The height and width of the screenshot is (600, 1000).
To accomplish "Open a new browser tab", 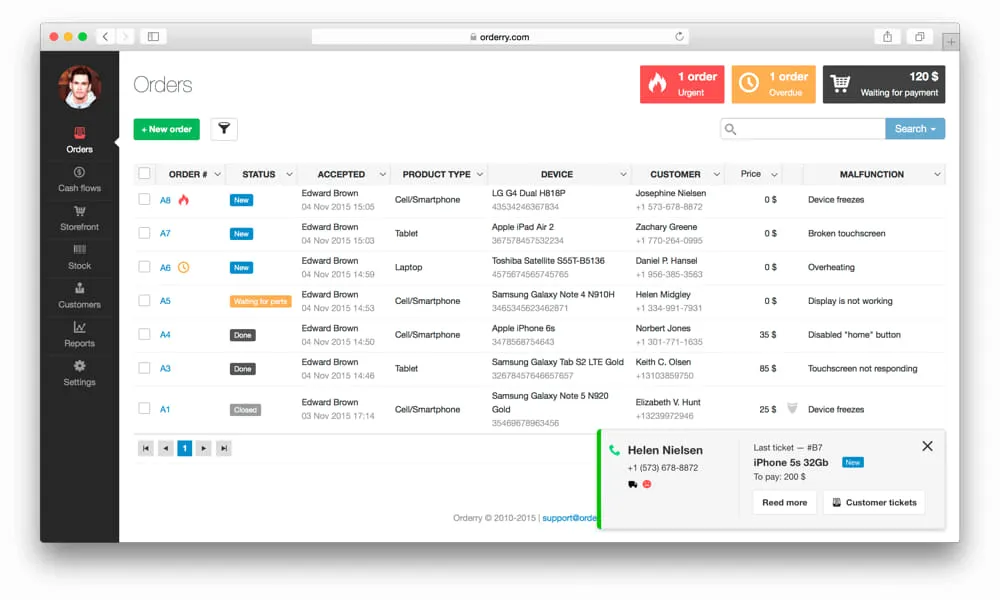I will pyautogui.click(x=951, y=42).
